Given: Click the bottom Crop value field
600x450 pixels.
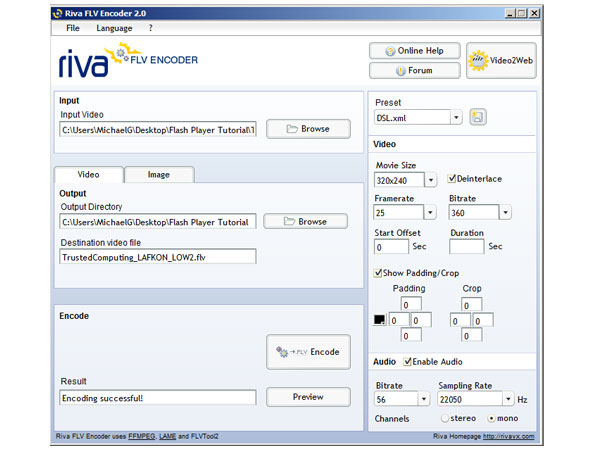Looking at the screenshot, I should coord(471,336).
